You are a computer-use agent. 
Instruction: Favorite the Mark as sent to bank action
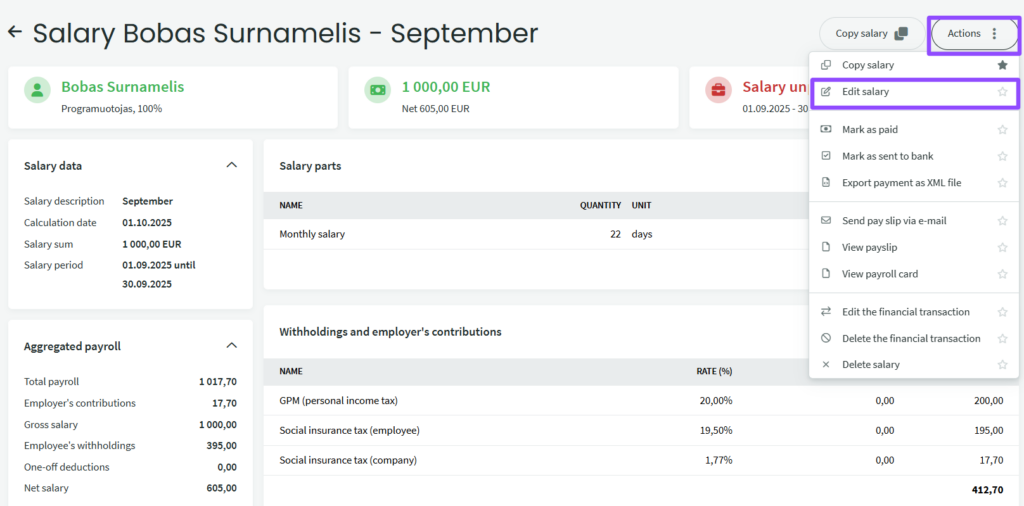point(1002,156)
